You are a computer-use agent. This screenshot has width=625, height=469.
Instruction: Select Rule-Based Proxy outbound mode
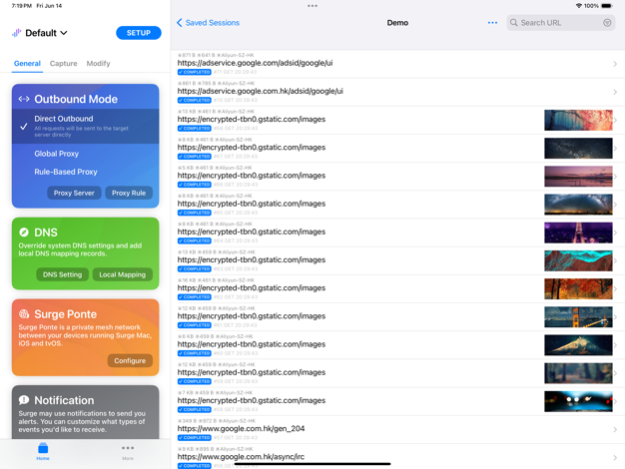(66, 172)
